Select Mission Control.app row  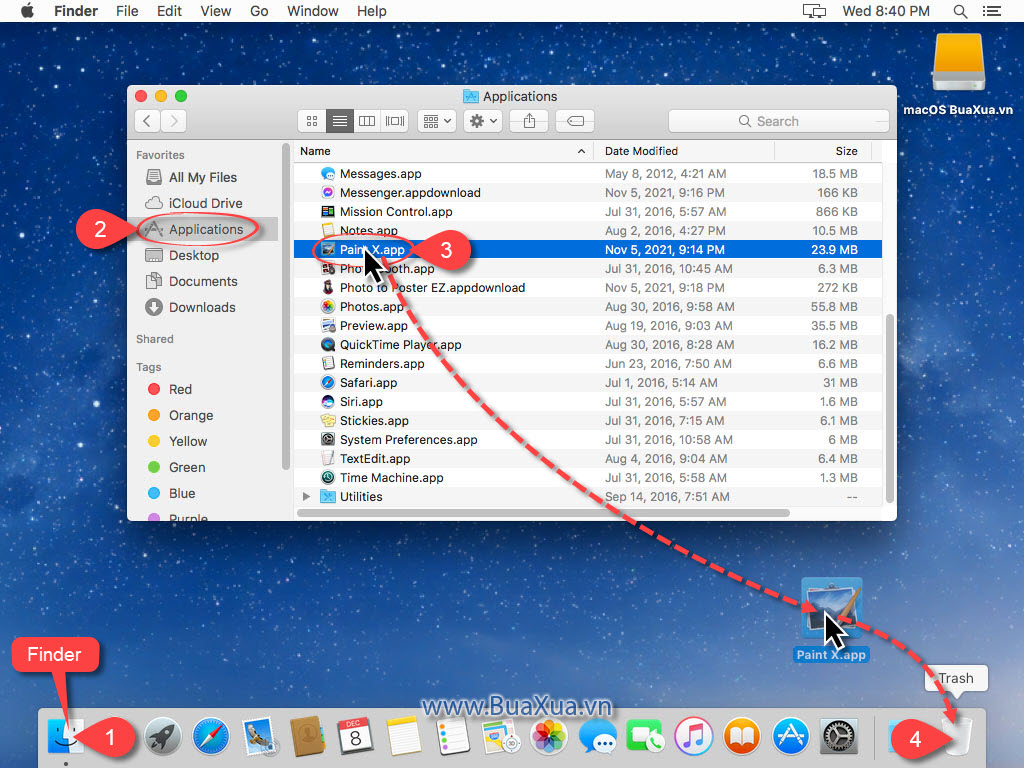point(588,212)
